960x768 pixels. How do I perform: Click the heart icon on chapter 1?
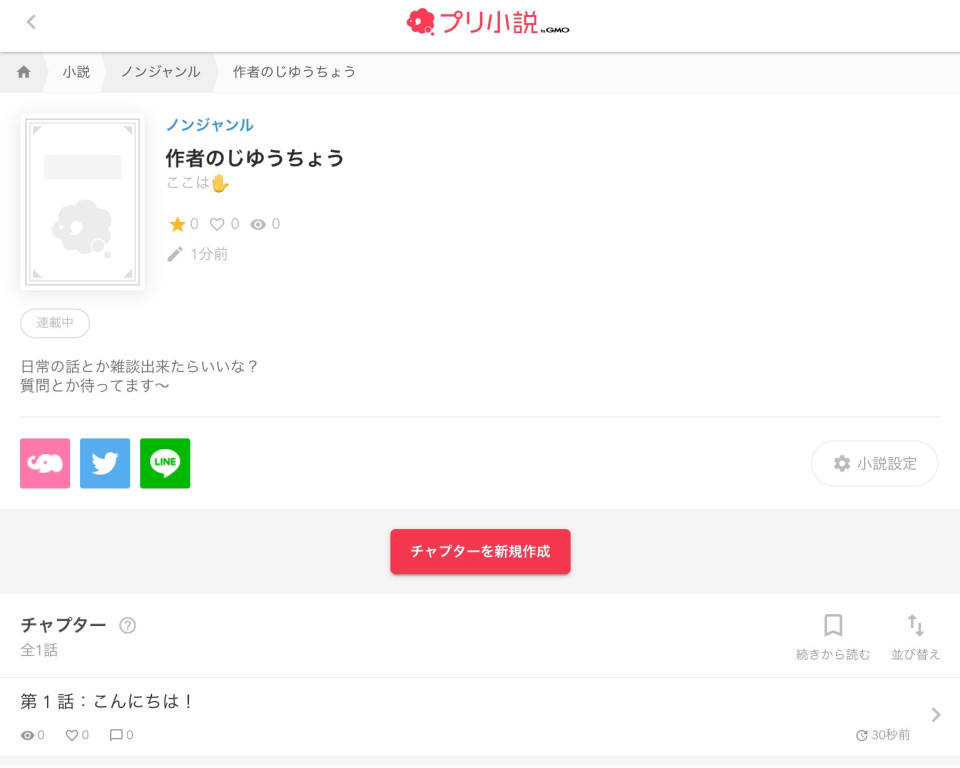click(x=72, y=735)
